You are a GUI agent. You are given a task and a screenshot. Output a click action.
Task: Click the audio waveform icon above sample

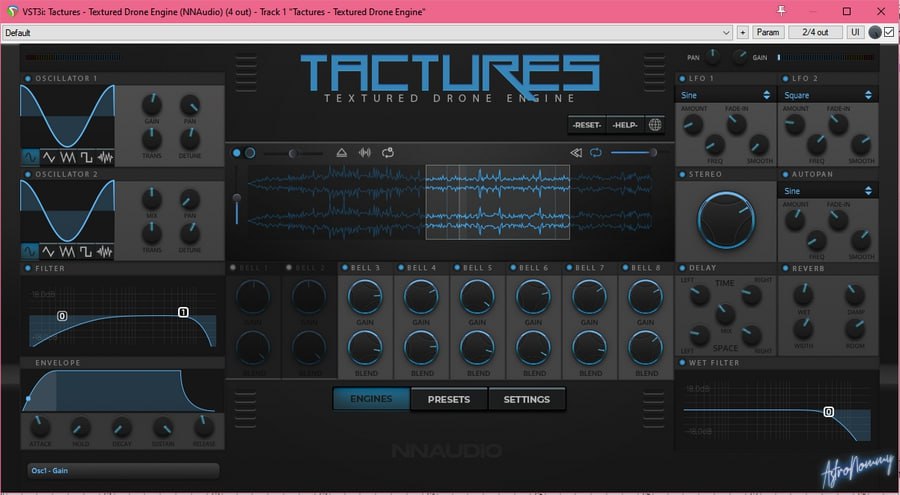pyautogui.click(x=364, y=153)
